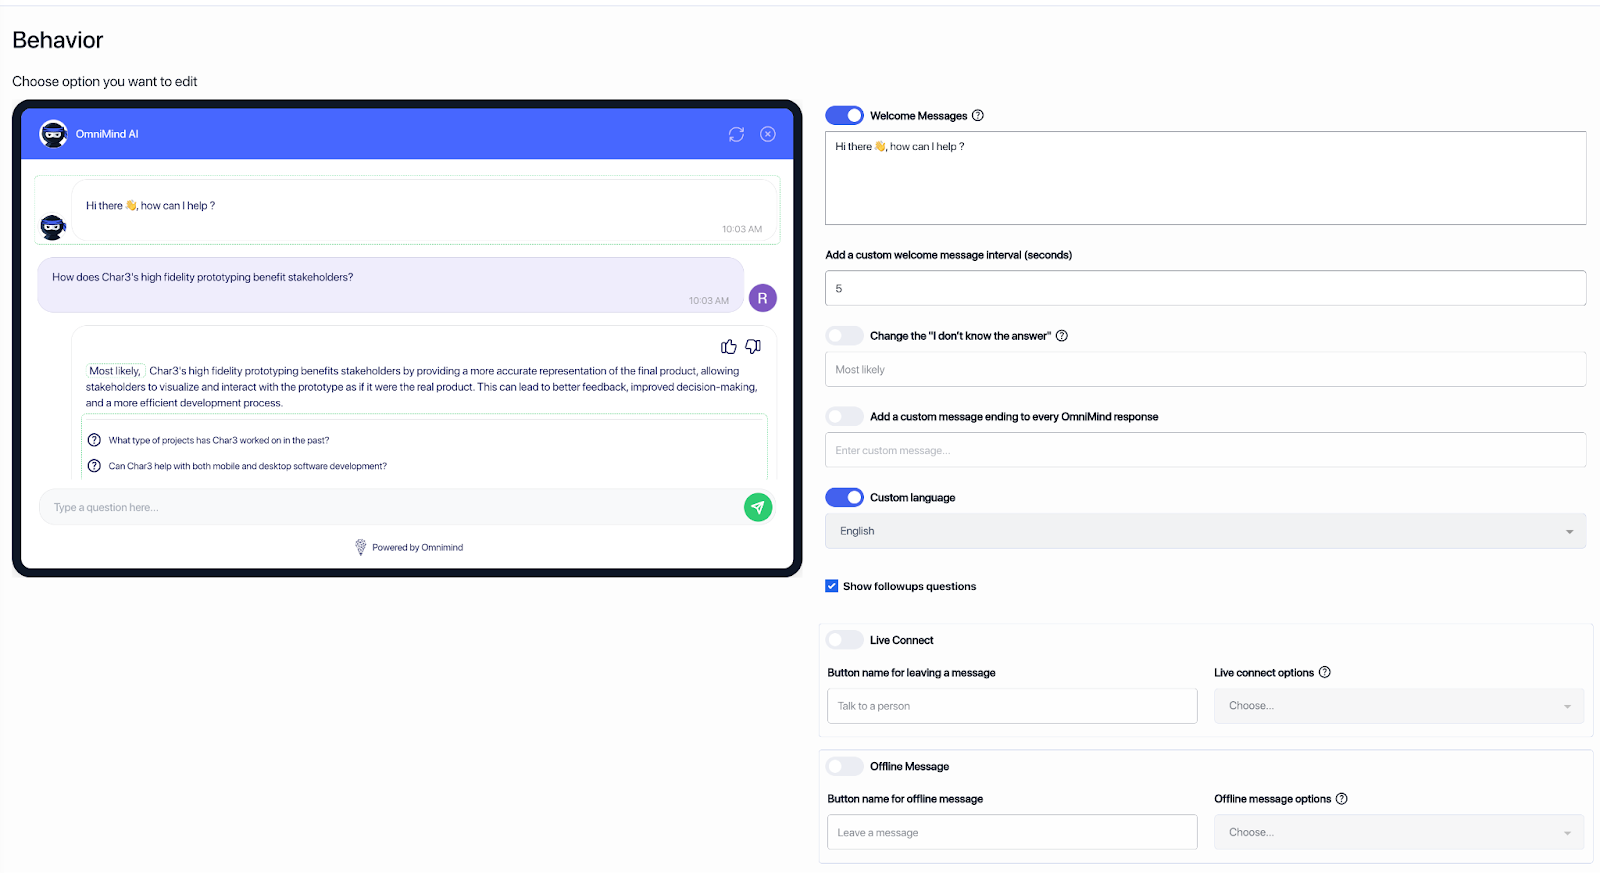
Task: Click question icon of second followup suggestion
Action: tap(94, 466)
